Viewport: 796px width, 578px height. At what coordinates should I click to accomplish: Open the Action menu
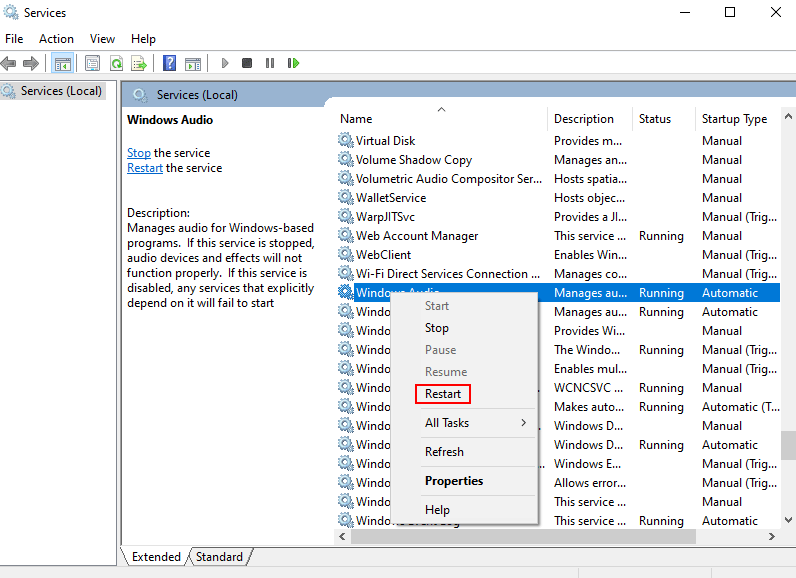tap(56, 39)
